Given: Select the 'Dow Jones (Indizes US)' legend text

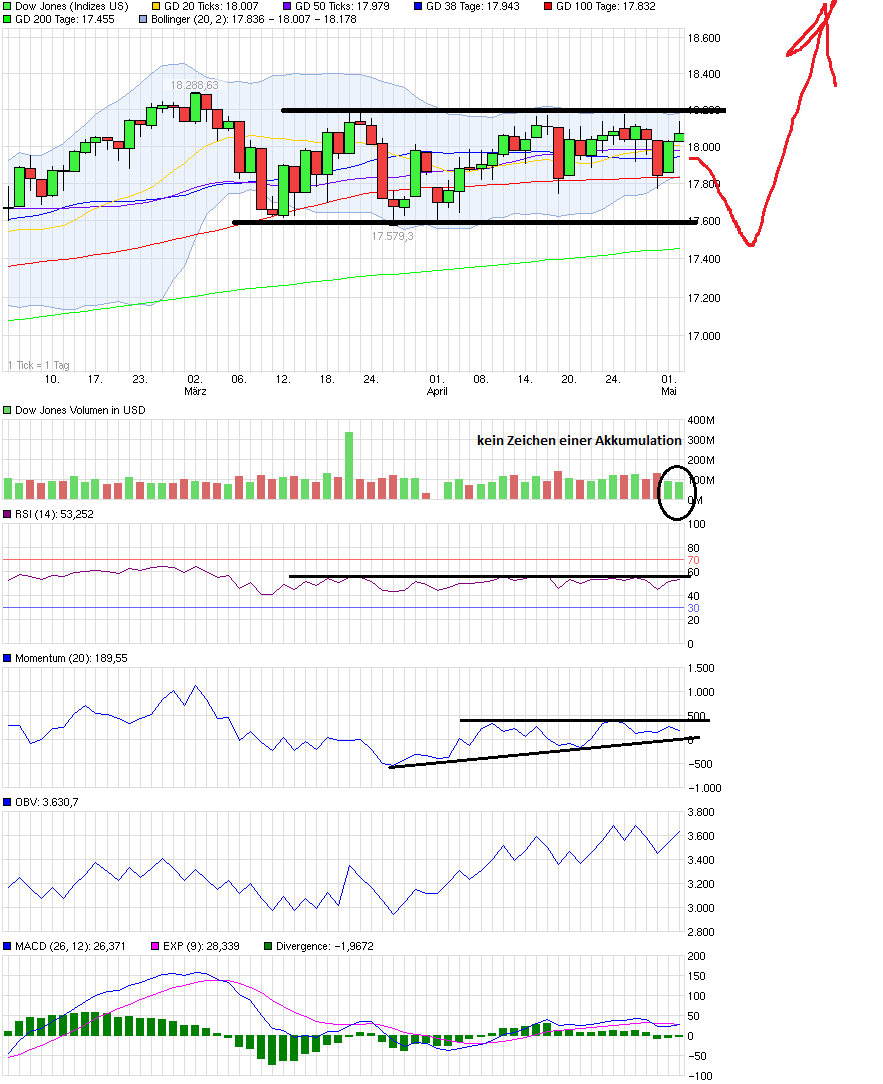Looking at the screenshot, I should [72, 6].
